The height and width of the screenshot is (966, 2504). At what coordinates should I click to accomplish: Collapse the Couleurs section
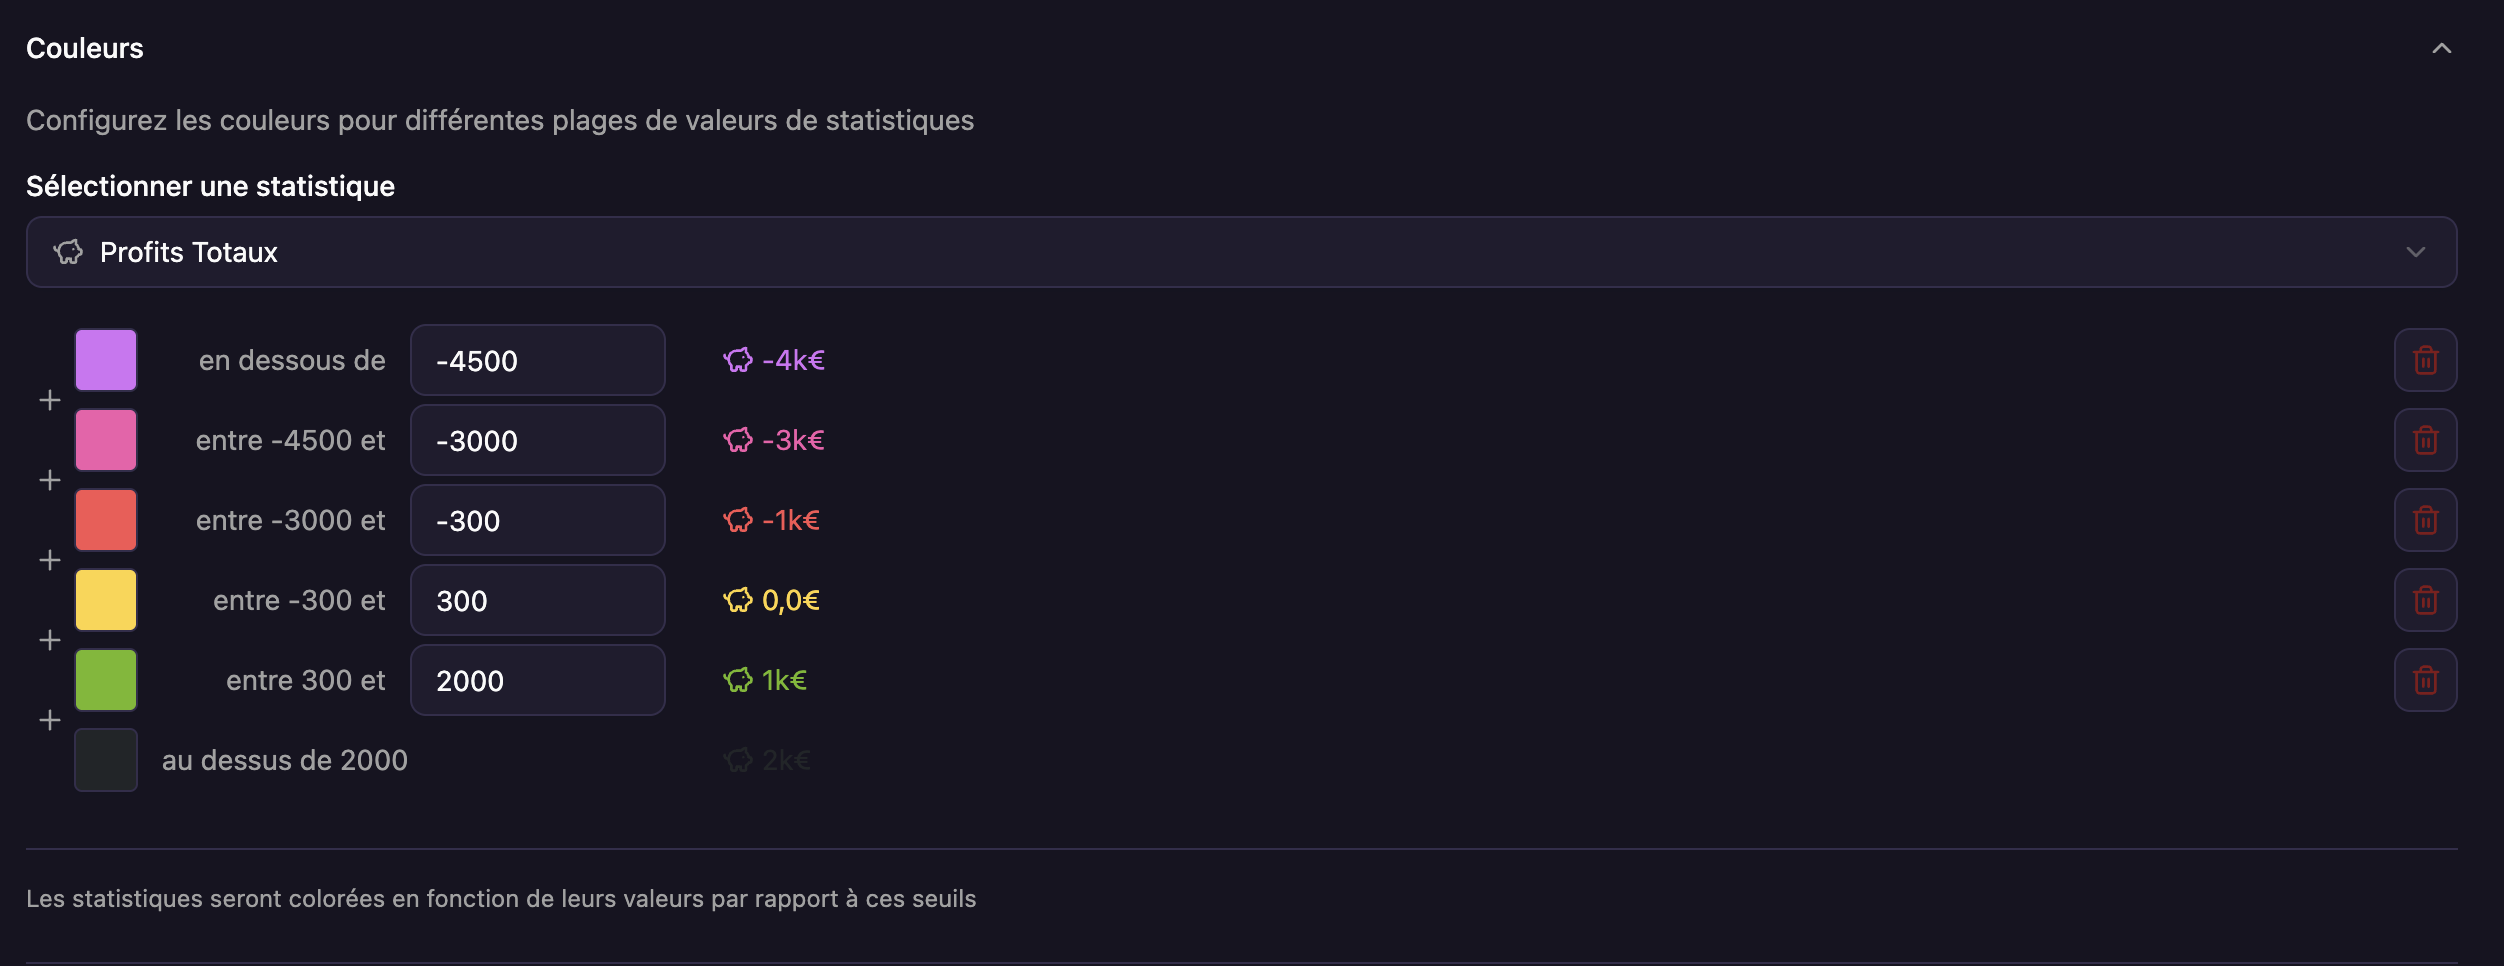pos(2441,48)
